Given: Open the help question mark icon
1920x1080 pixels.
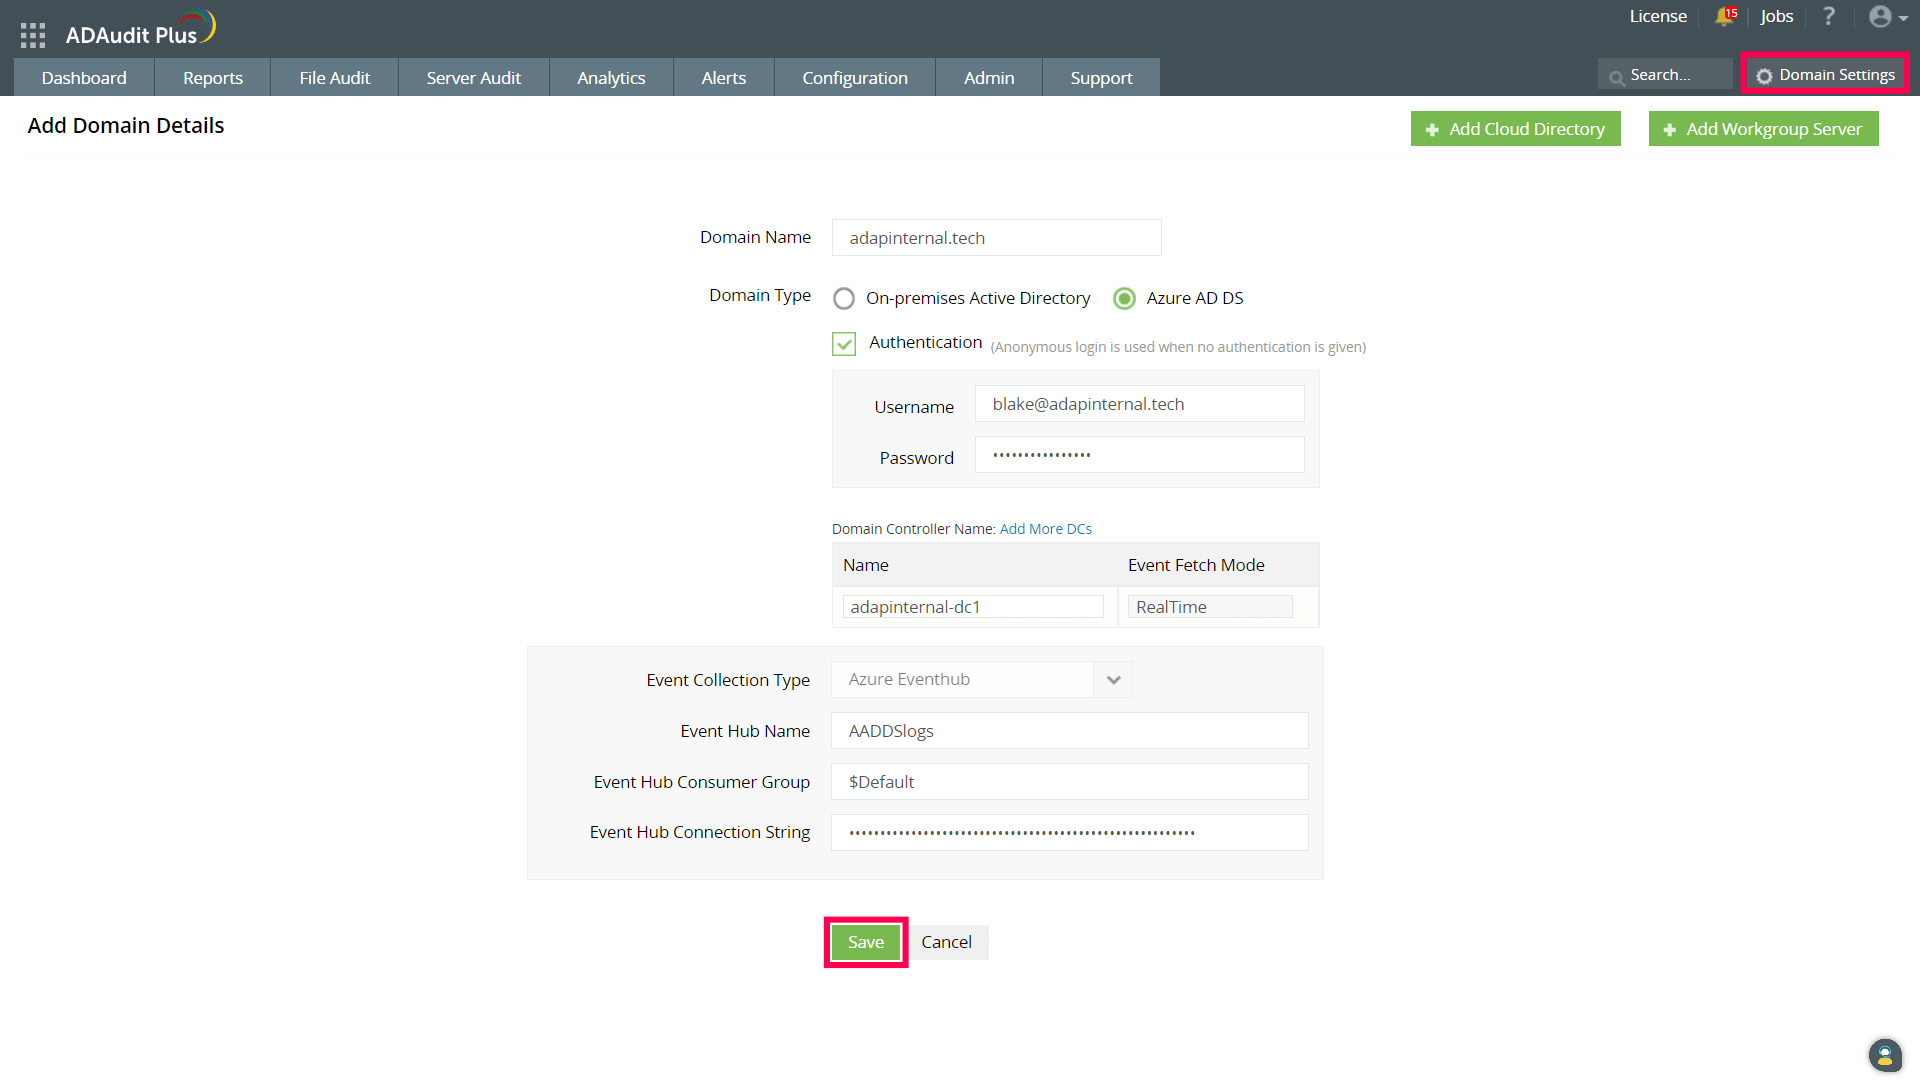Looking at the screenshot, I should click(1829, 16).
